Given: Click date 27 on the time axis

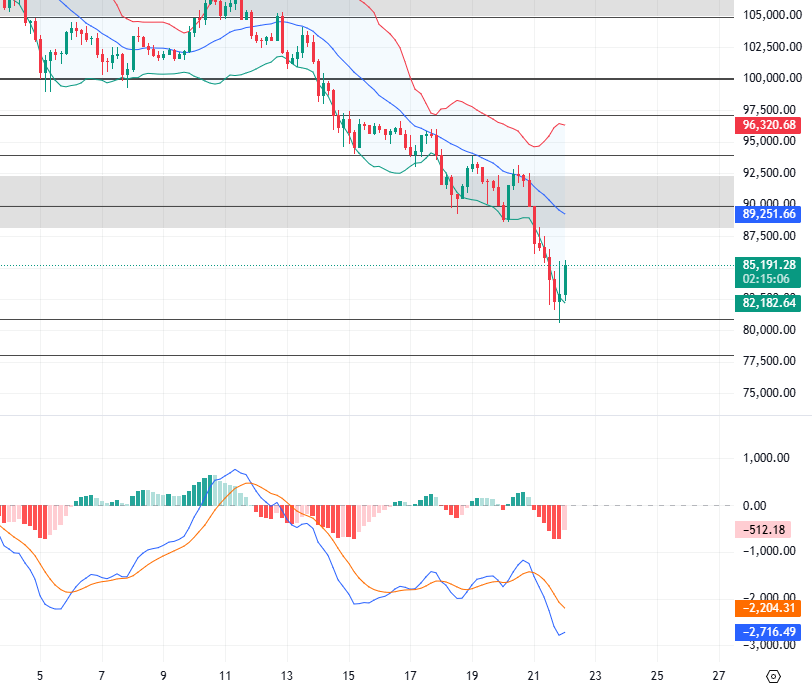Looking at the screenshot, I should tap(719, 675).
